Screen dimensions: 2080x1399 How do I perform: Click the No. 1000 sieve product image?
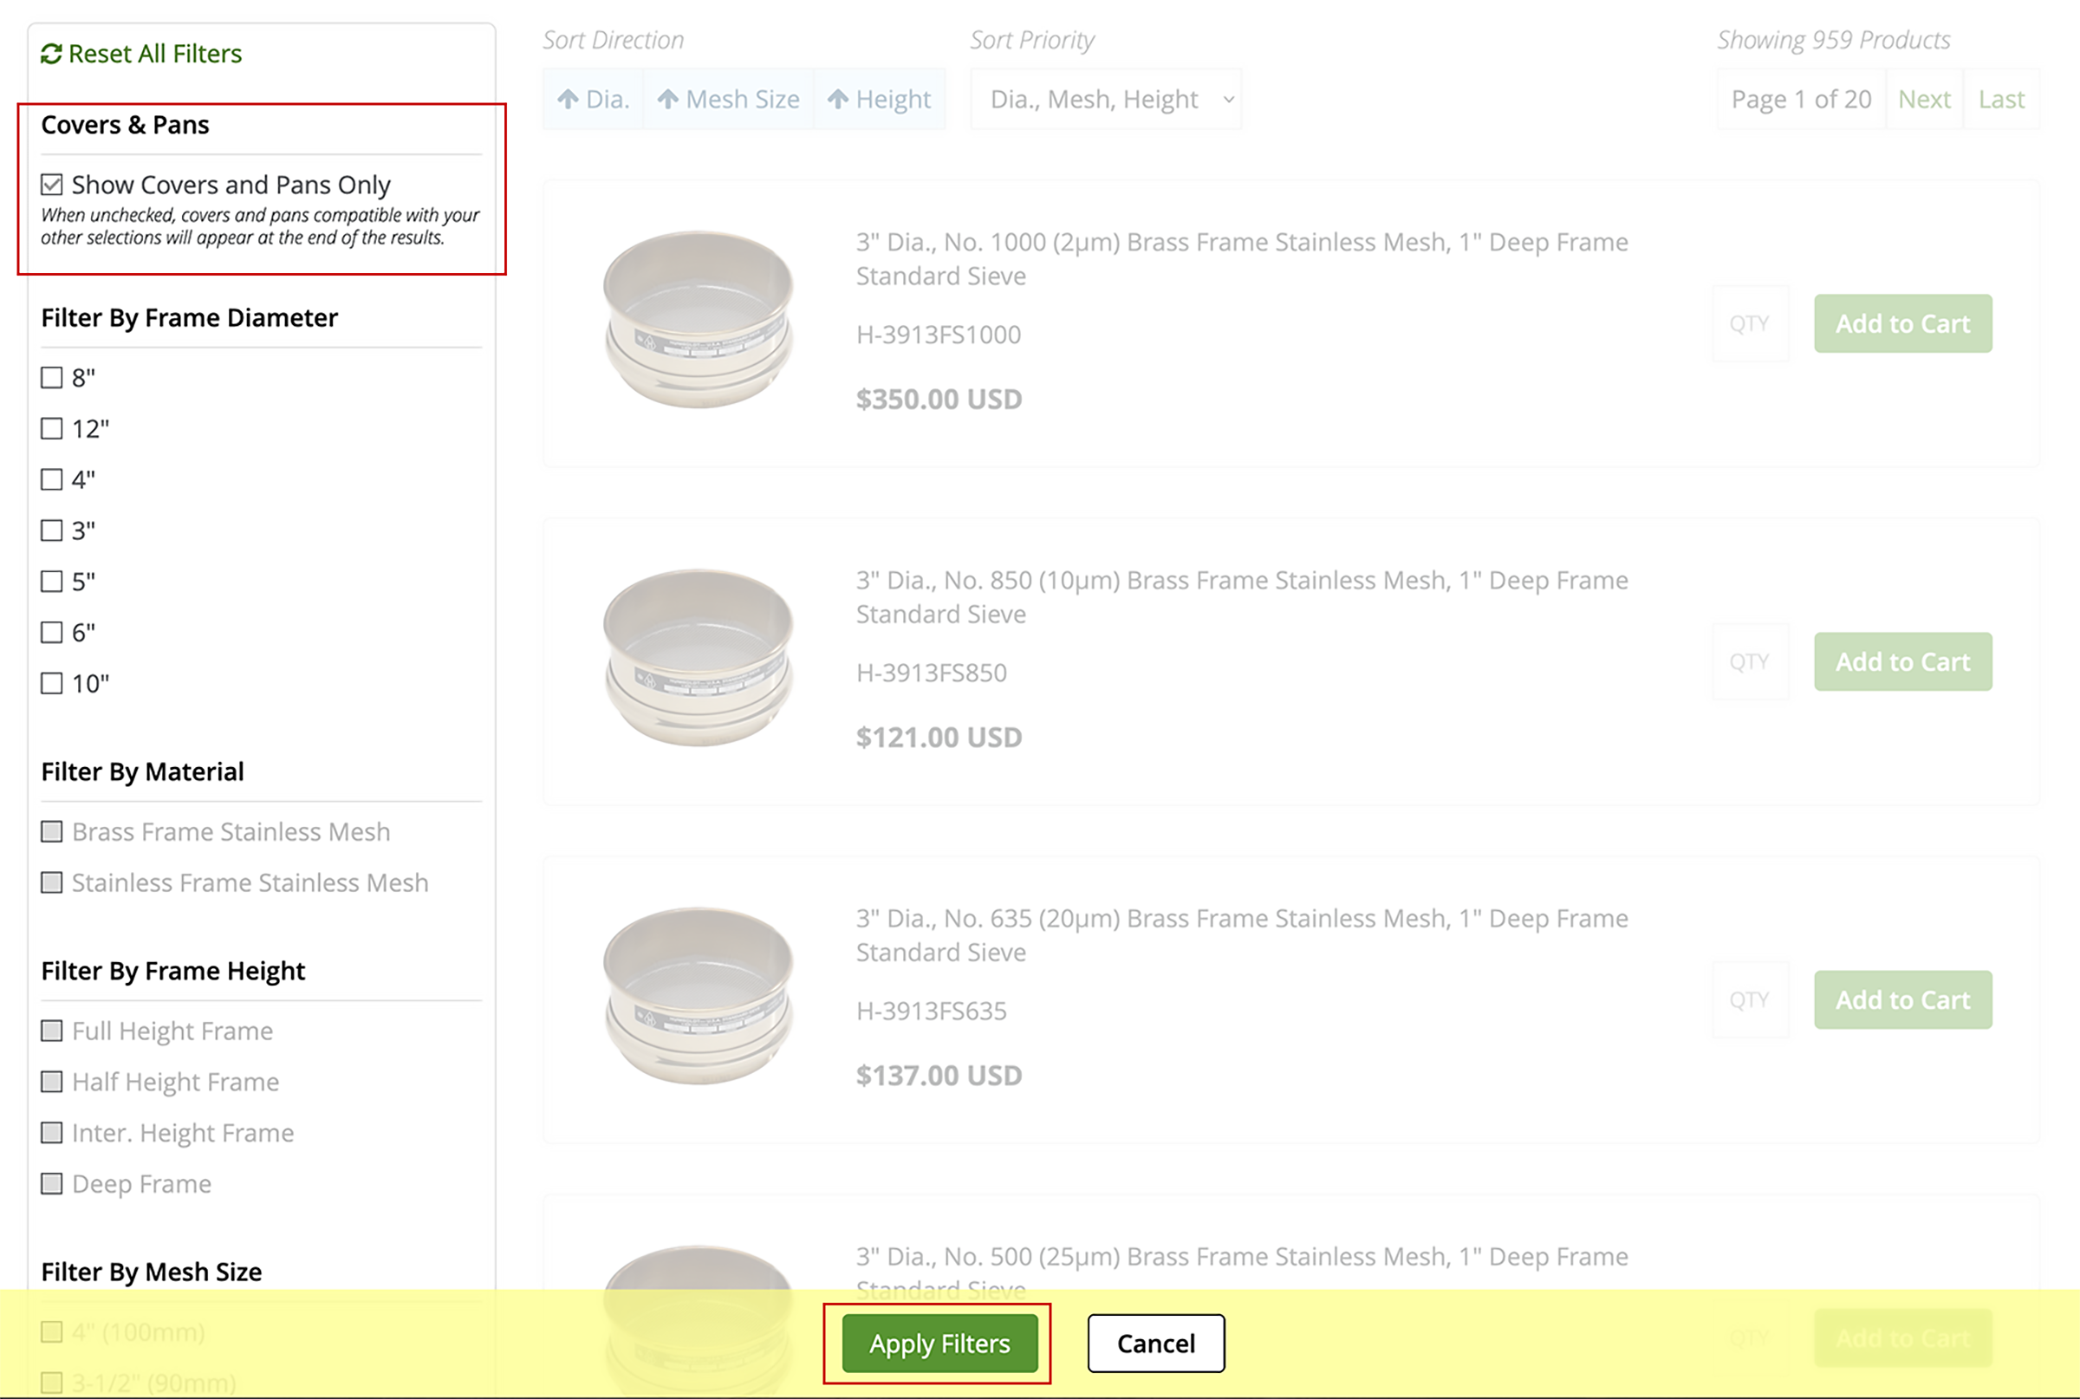click(699, 320)
